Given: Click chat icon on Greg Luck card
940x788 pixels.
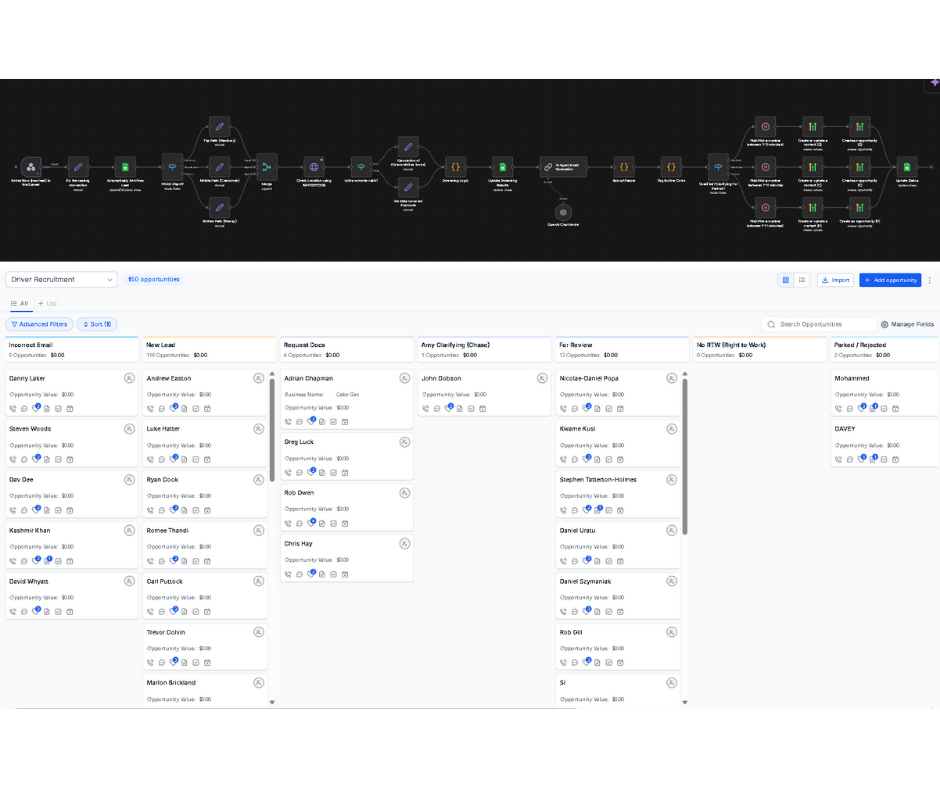Looking at the screenshot, I should click(x=299, y=472).
